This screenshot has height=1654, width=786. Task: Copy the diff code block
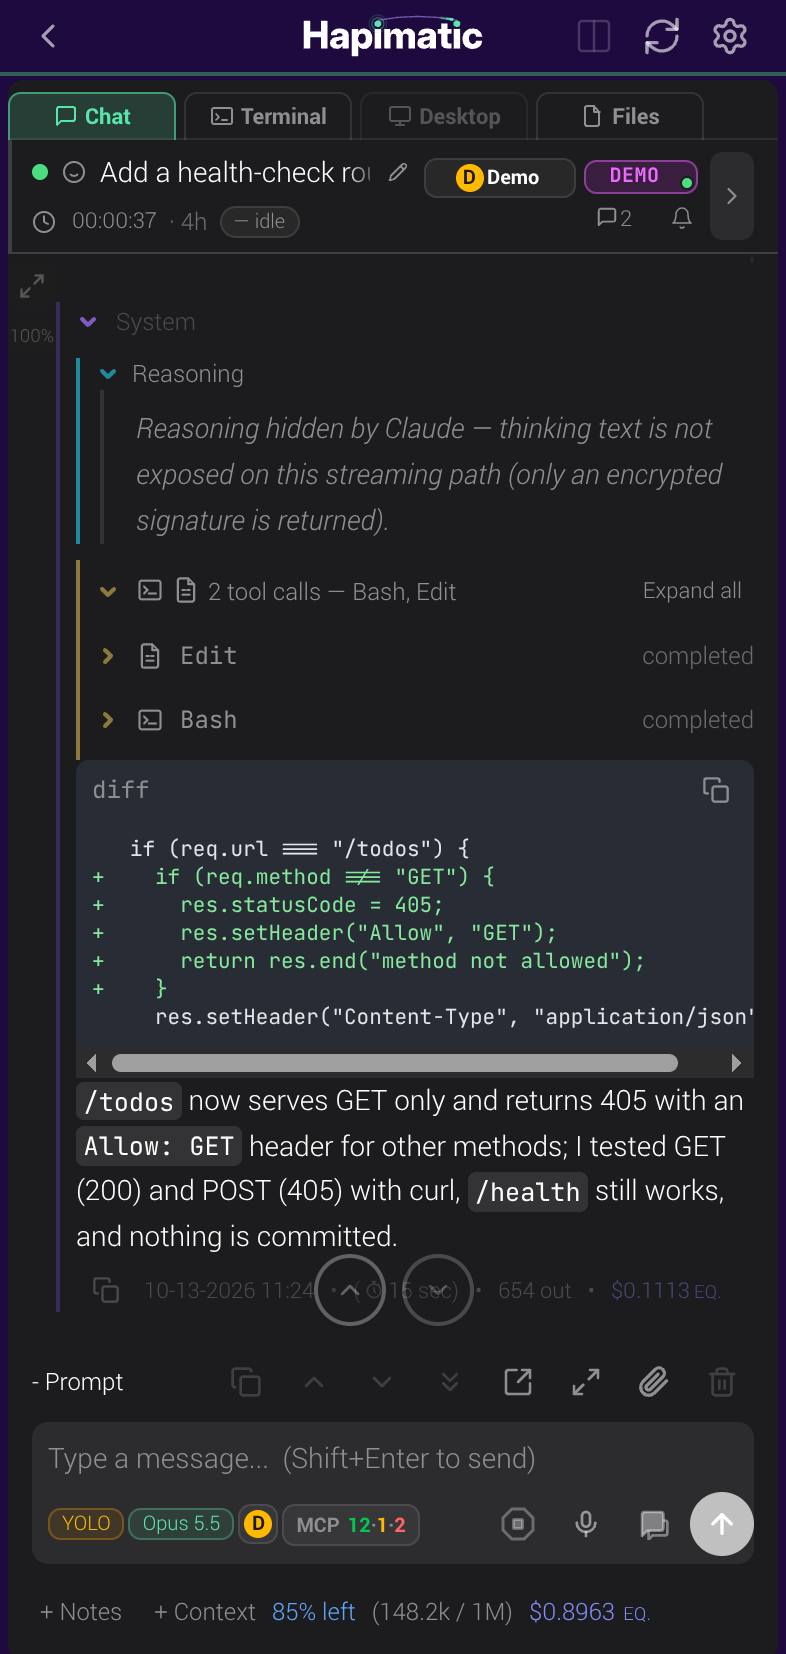point(716,790)
